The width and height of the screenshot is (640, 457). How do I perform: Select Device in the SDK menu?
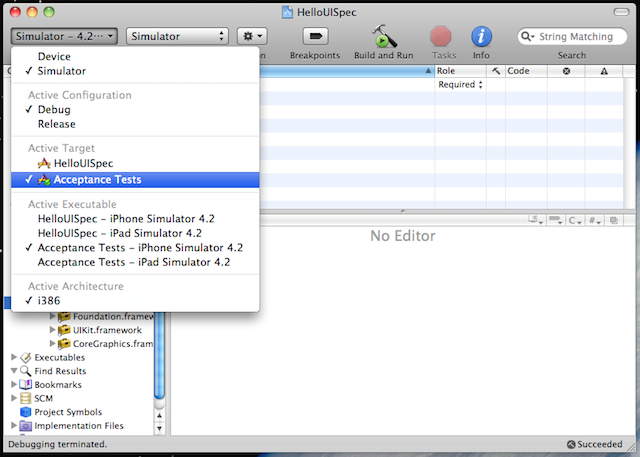135,56
